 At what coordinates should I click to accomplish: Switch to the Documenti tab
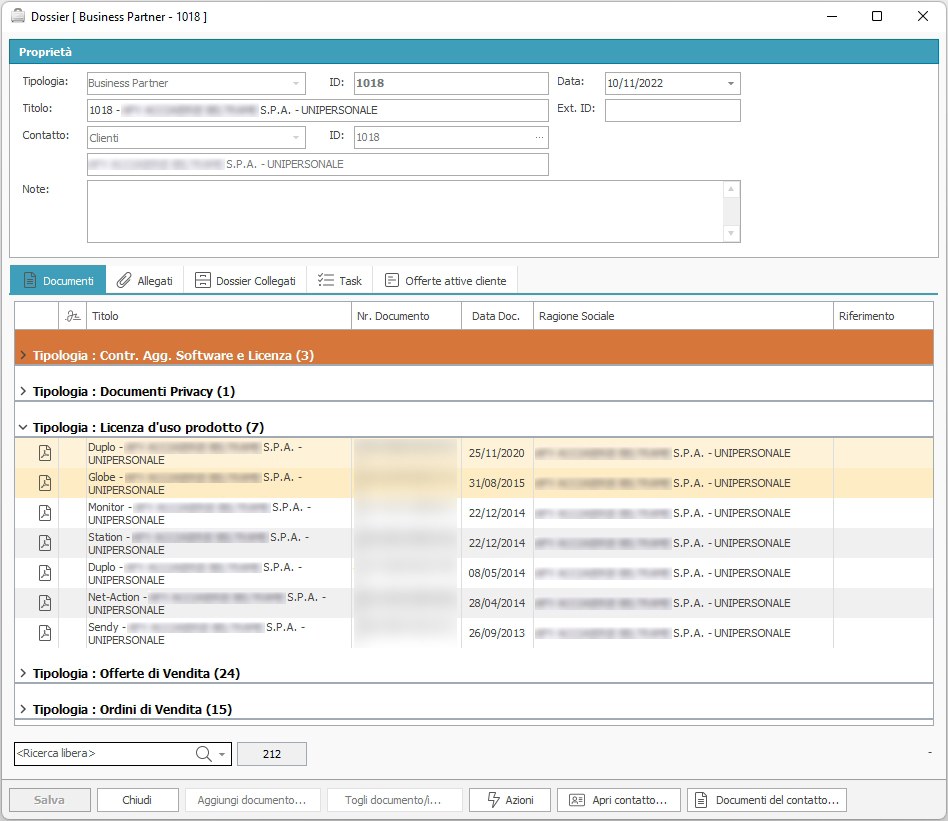(x=58, y=281)
